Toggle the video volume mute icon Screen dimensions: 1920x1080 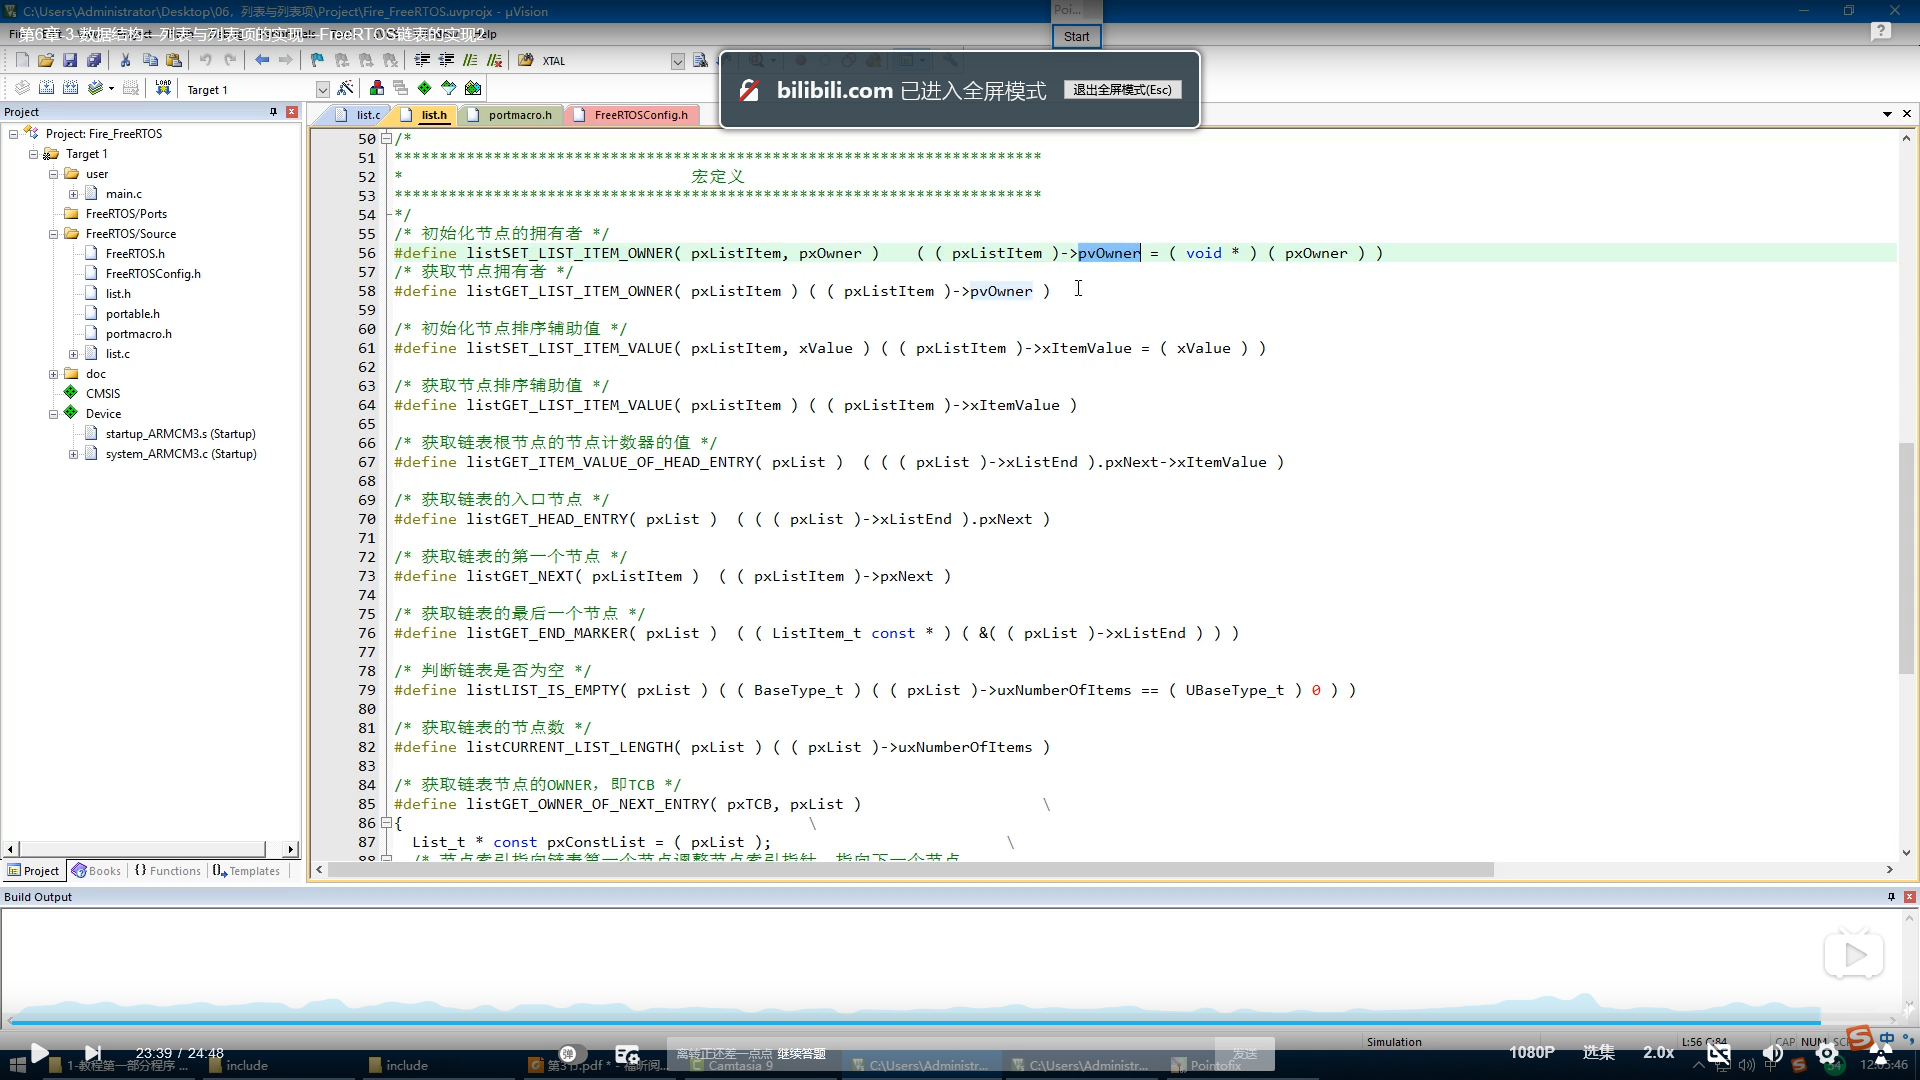[x=1773, y=1053]
